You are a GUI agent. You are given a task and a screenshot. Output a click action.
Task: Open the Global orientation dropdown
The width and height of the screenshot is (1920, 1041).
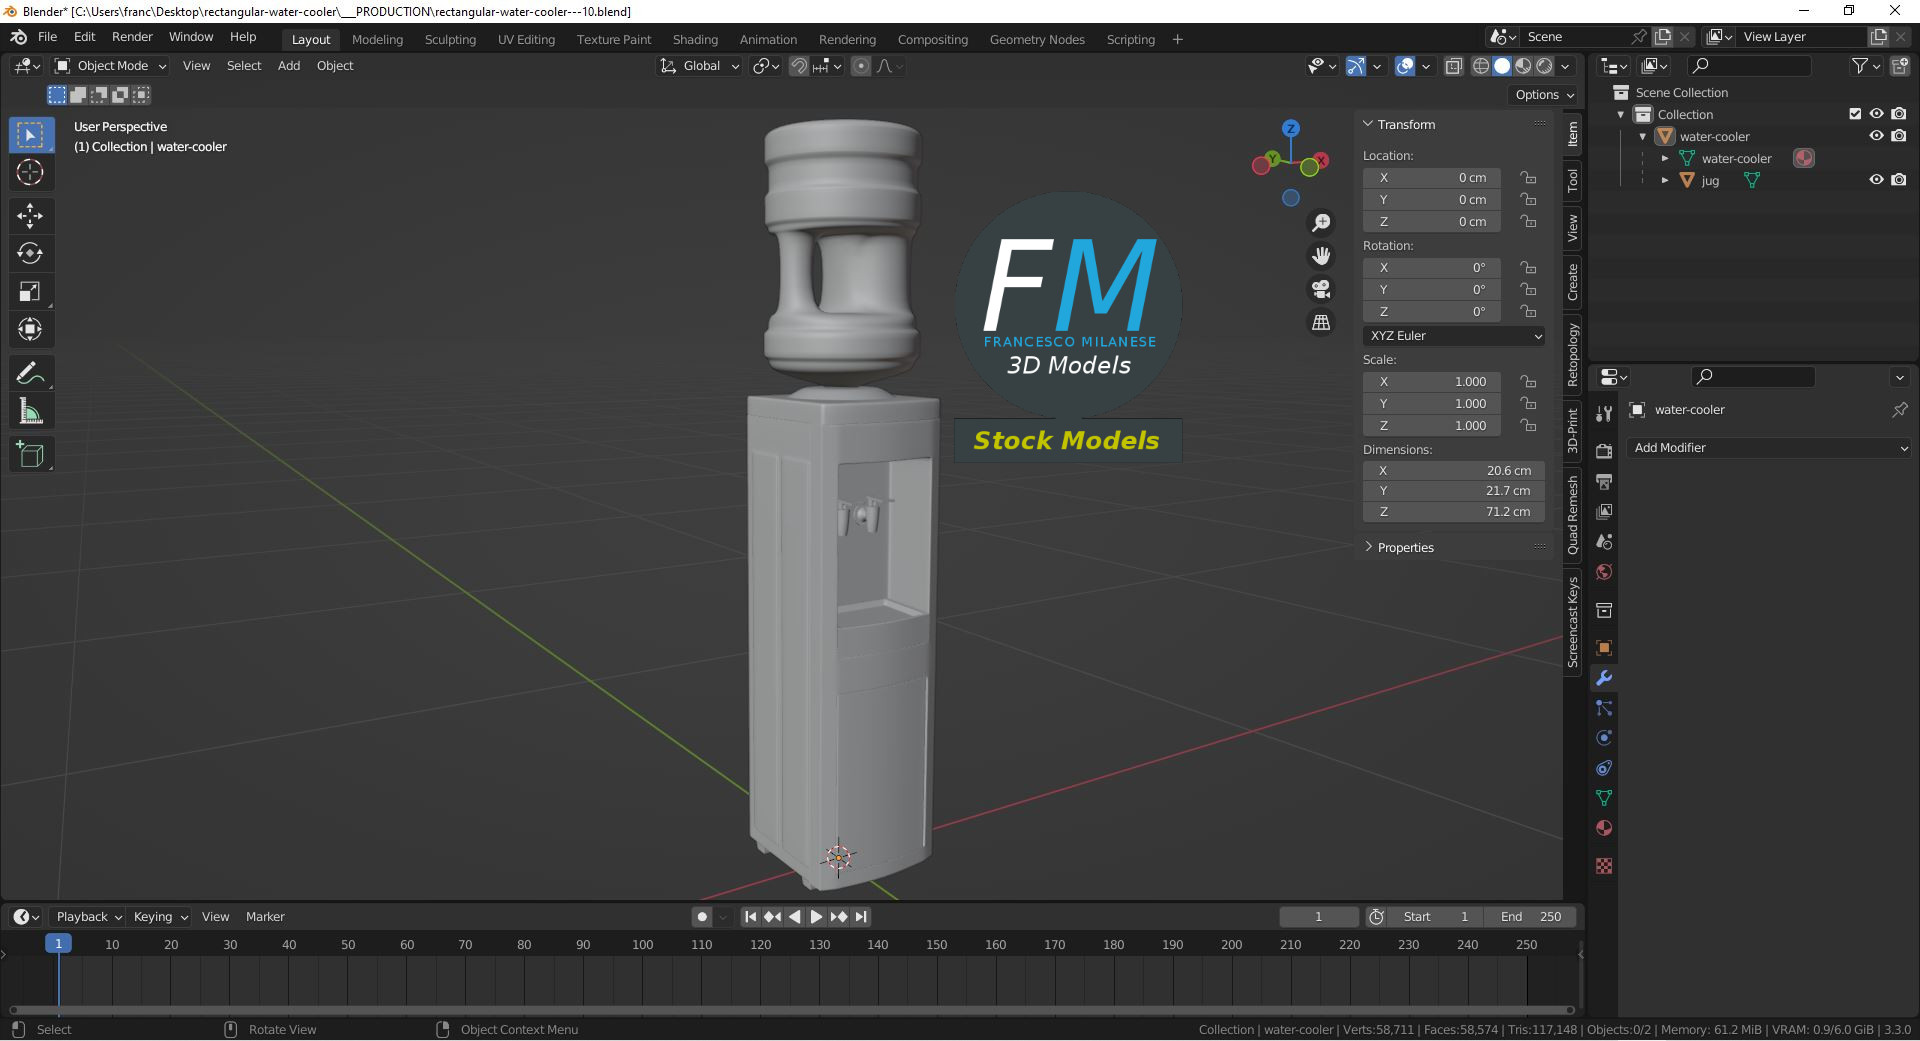pos(699,66)
